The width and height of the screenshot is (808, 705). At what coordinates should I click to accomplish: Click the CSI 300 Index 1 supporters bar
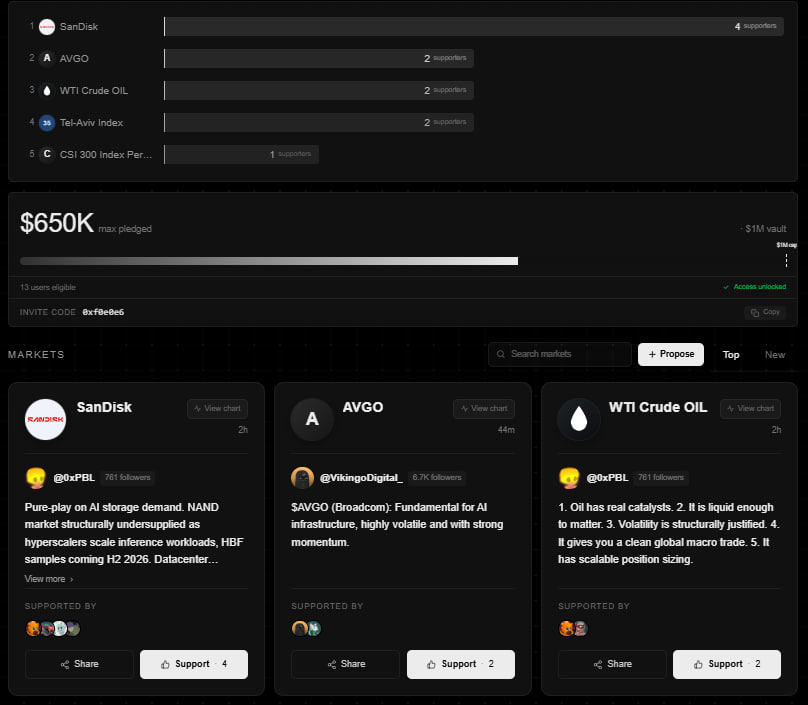click(x=241, y=154)
